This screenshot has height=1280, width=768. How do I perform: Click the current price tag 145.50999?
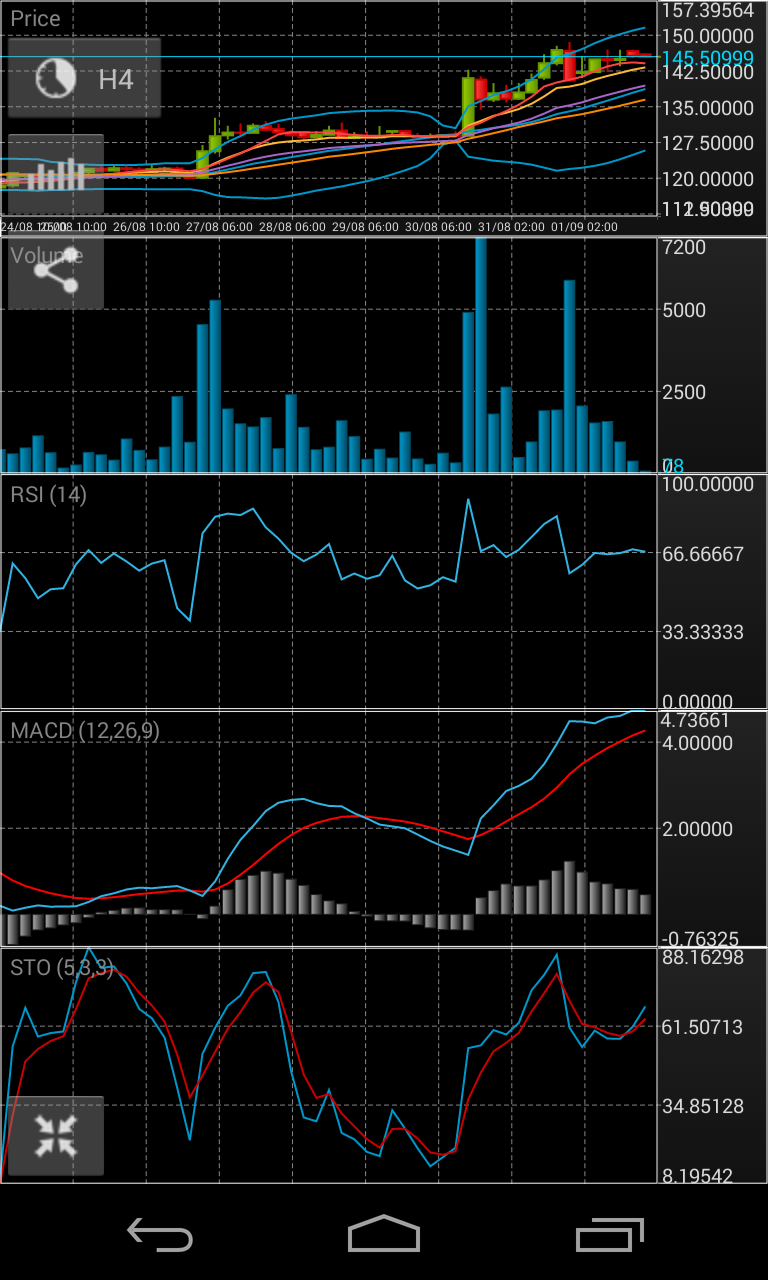pyautogui.click(x=708, y=59)
